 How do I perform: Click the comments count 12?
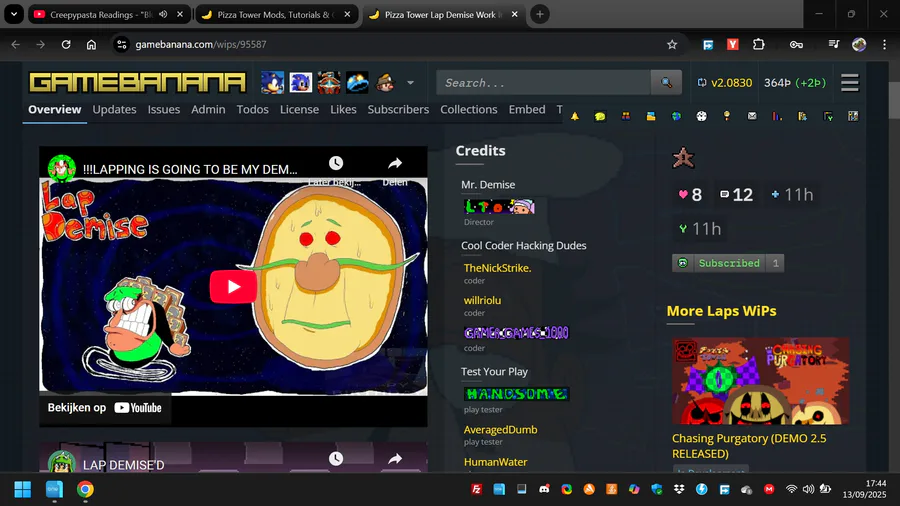point(736,195)
